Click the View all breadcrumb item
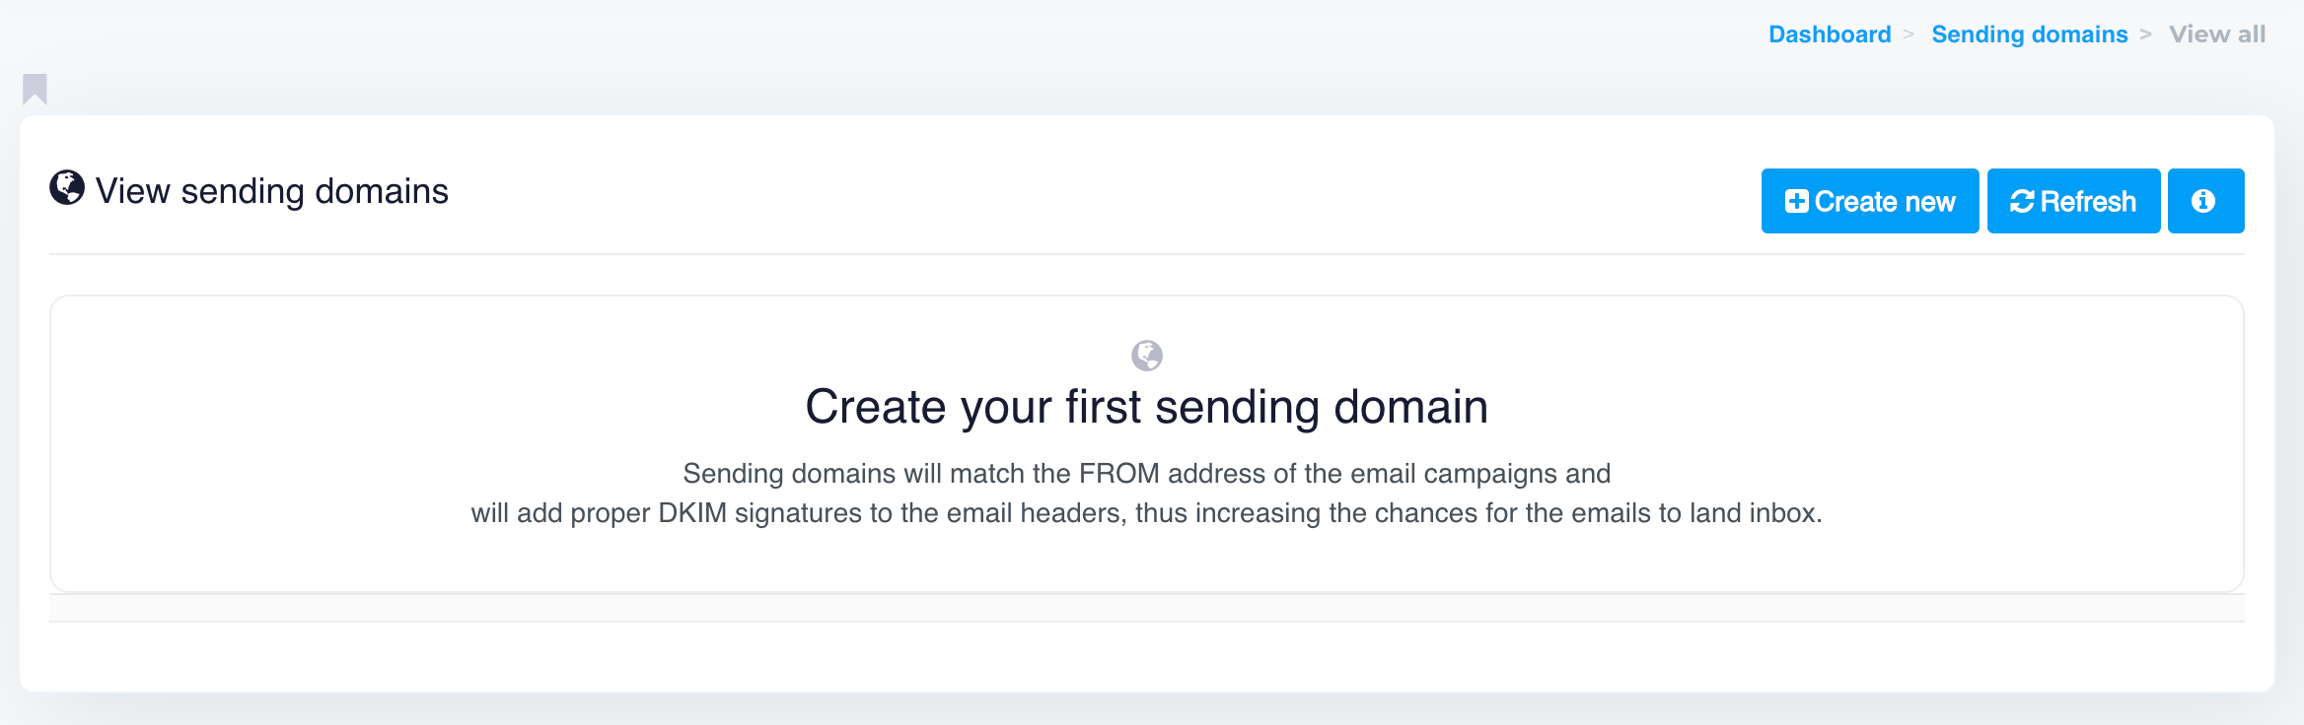The height and width of the screenshot is (725, 2304). pos(2216,35)
